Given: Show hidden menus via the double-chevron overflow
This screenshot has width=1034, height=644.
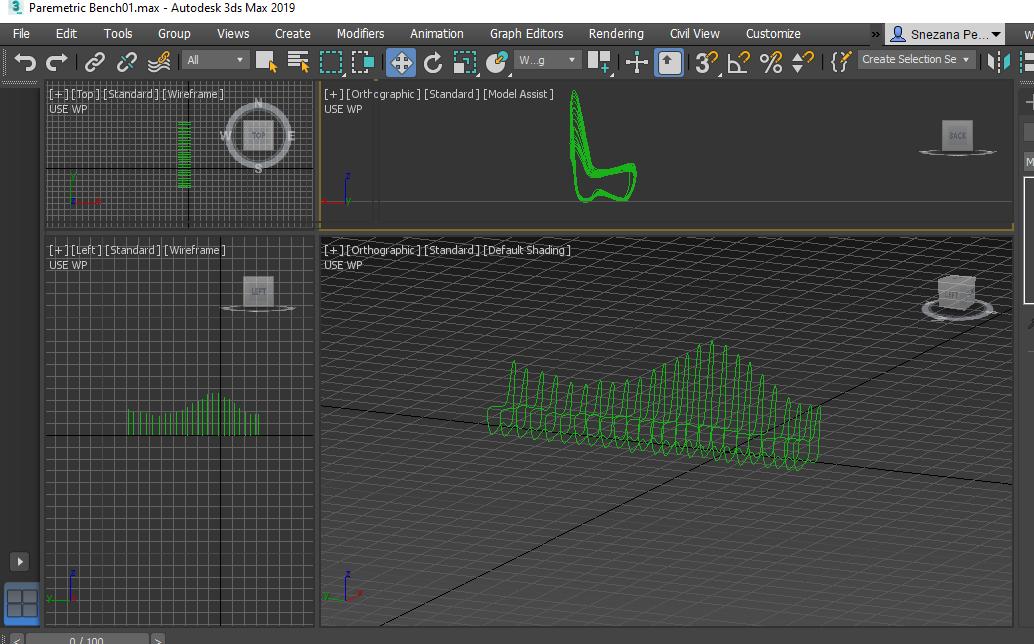Looking at the screenshot, I should (x=875, y=34).
